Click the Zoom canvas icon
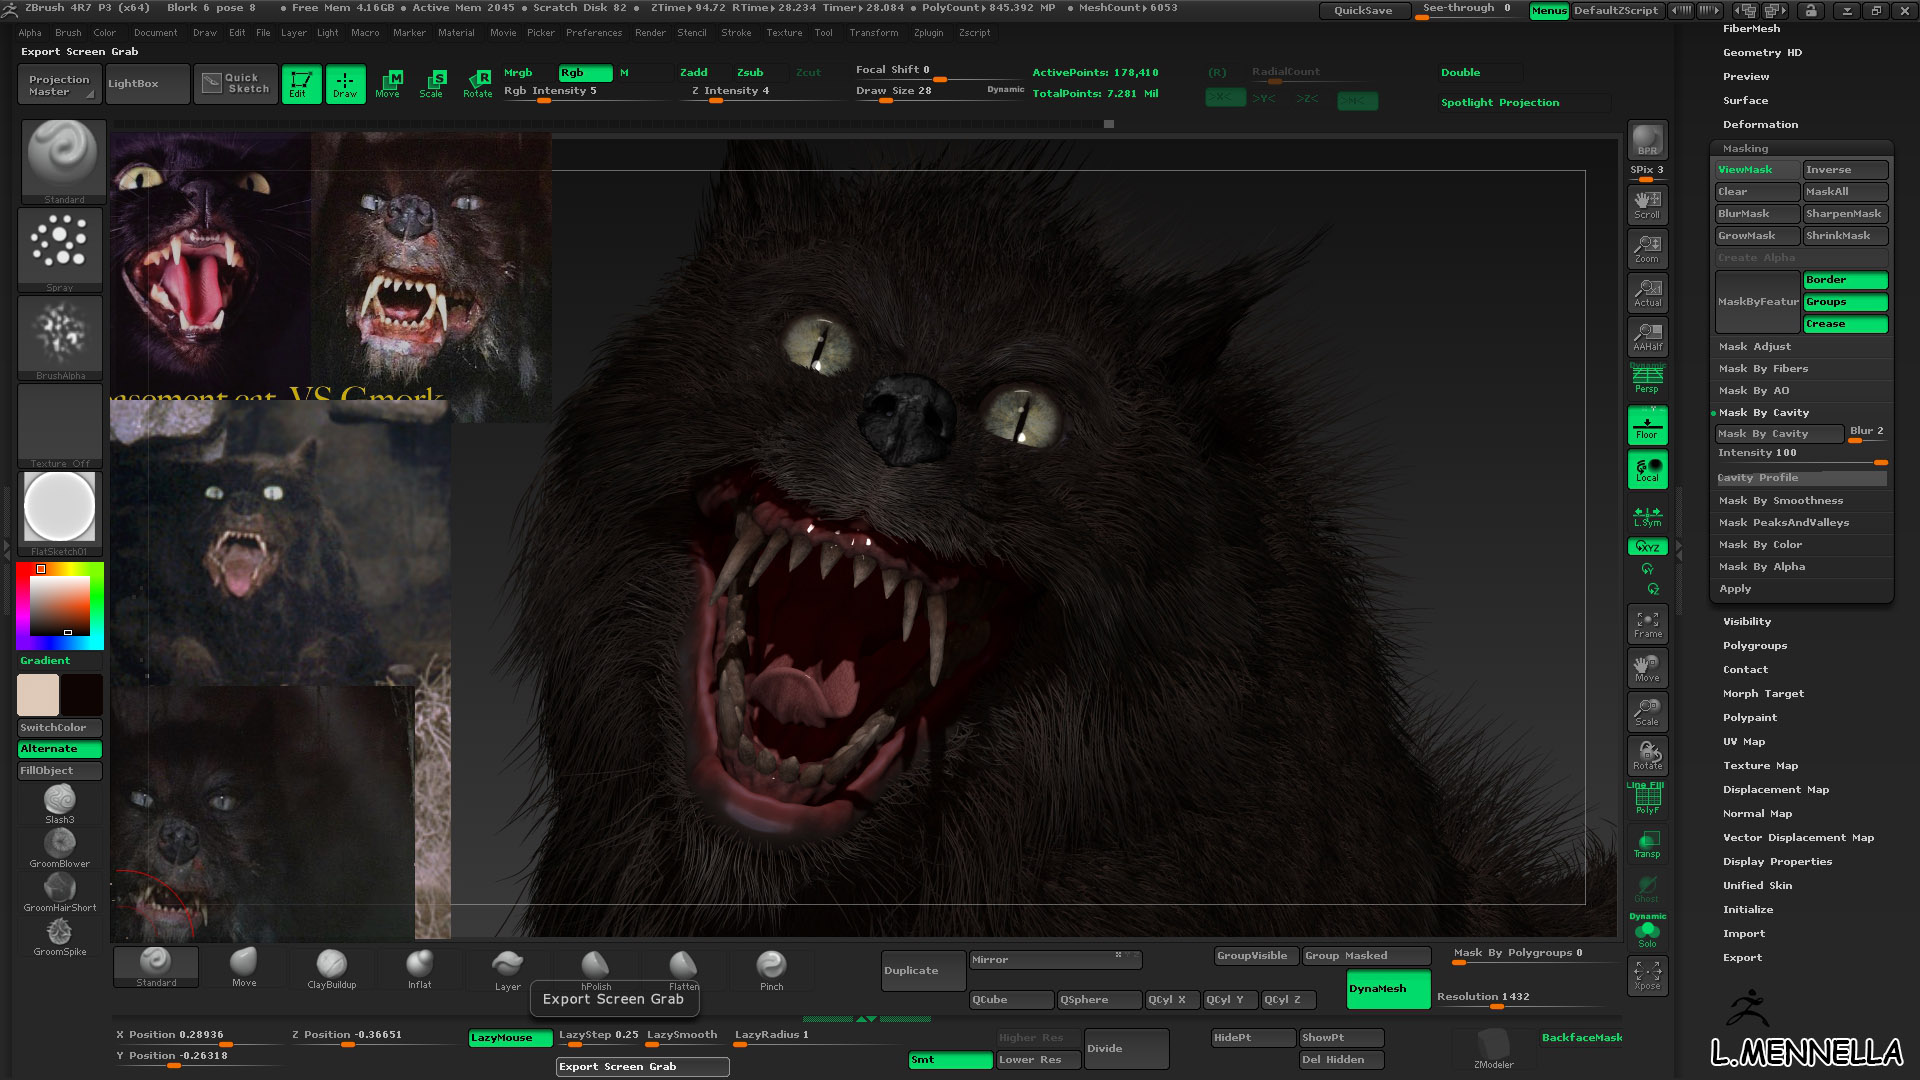 [1647, 248]
